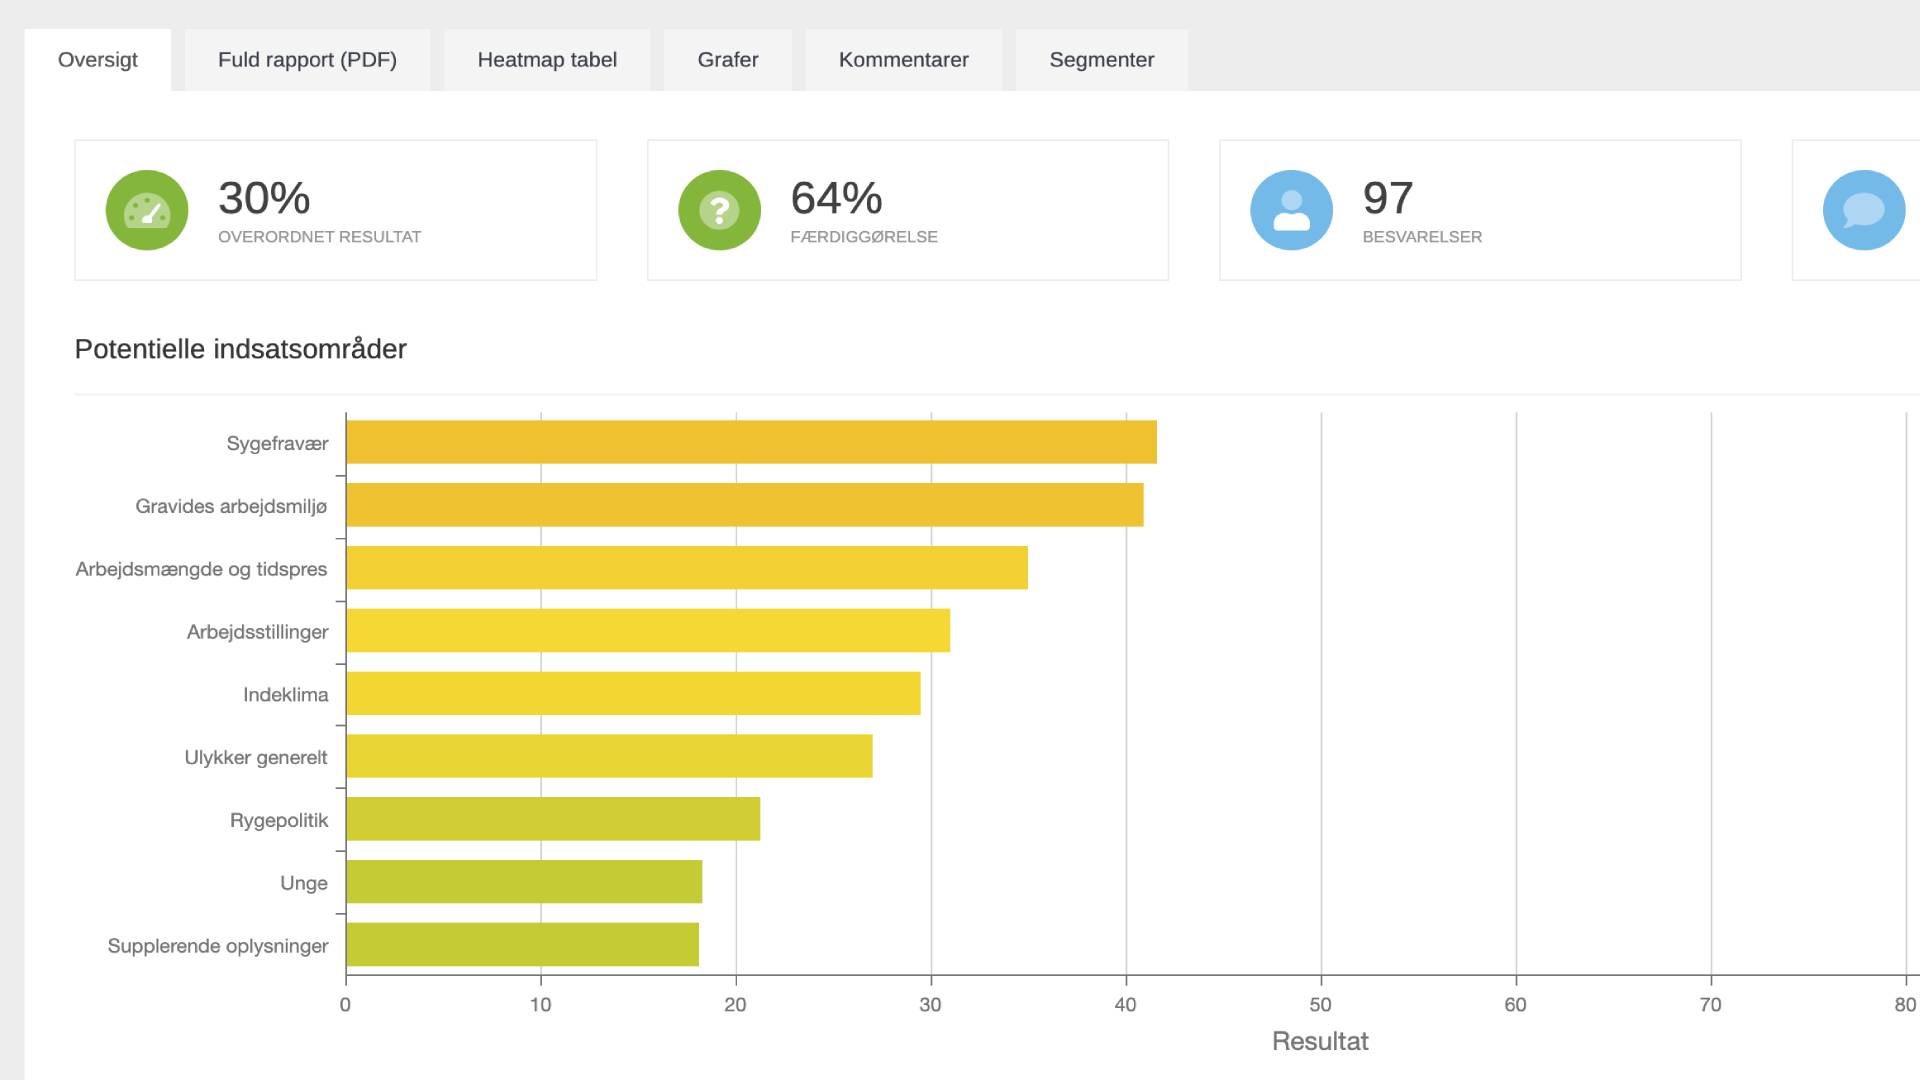1920x1080 pixels.
Task: Click the Unge axis label
Action: click(304, 884)
